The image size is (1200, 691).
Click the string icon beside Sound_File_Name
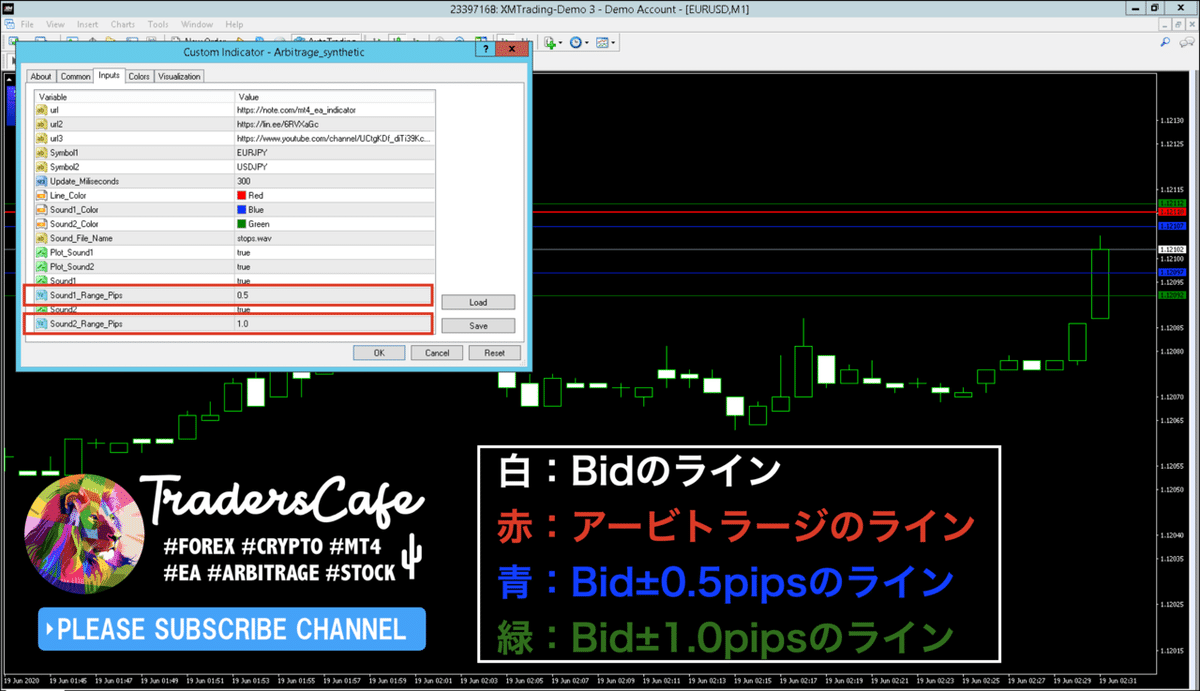click(x=41, y=238)
